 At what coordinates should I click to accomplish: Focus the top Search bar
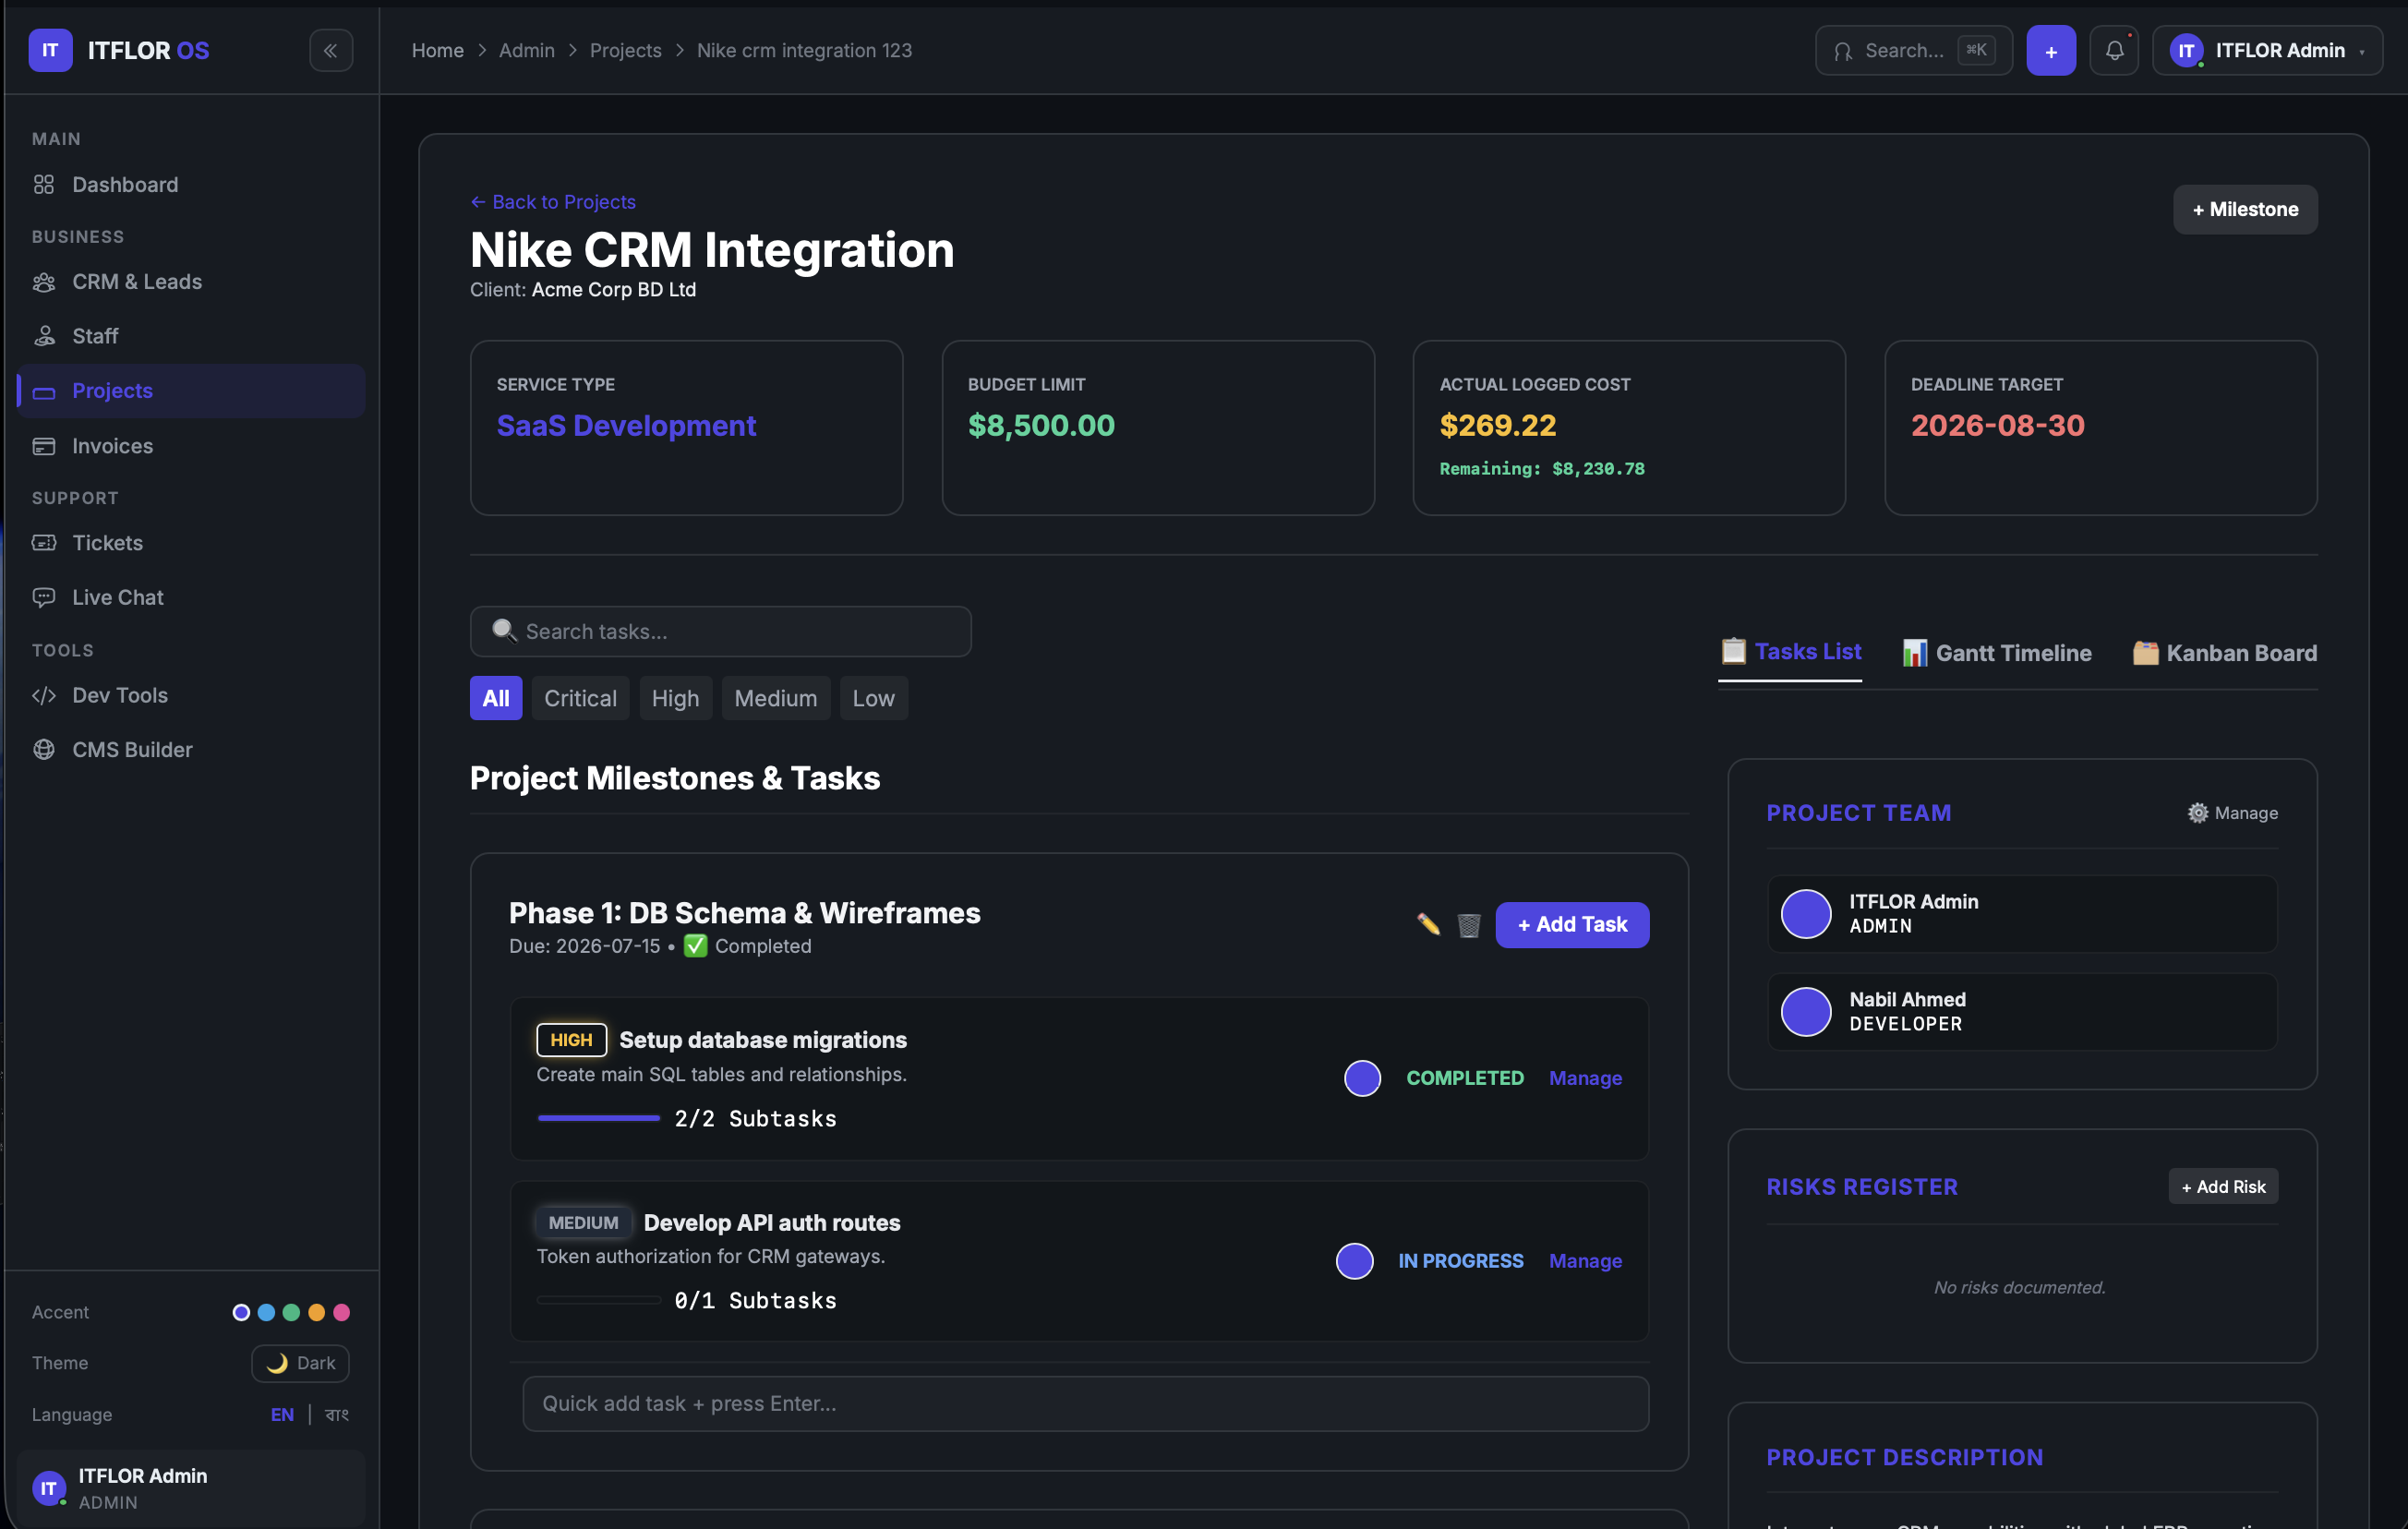pos(1913,51)
